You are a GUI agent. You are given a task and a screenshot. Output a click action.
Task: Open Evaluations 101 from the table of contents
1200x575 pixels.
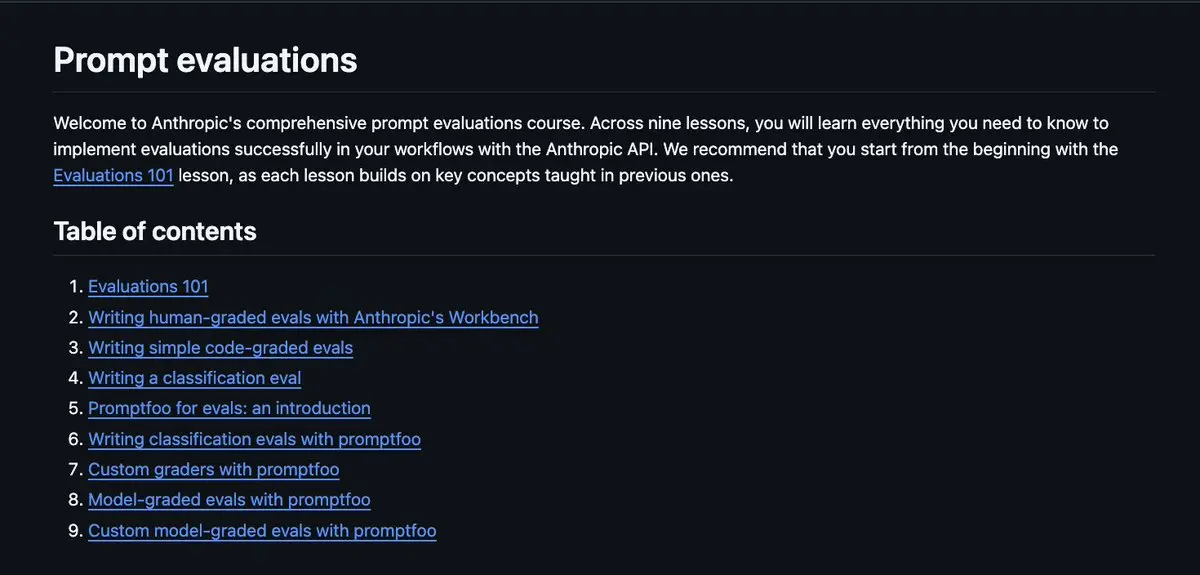pyautogui.click(x=148, y=287)
